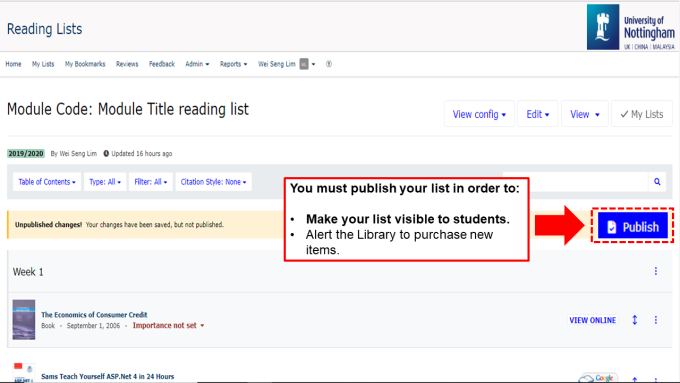Image resolution: width=680 pixels, height=383 pixels.
Task: Click the Week 1 section heading
Action: (x=28, y=272)
